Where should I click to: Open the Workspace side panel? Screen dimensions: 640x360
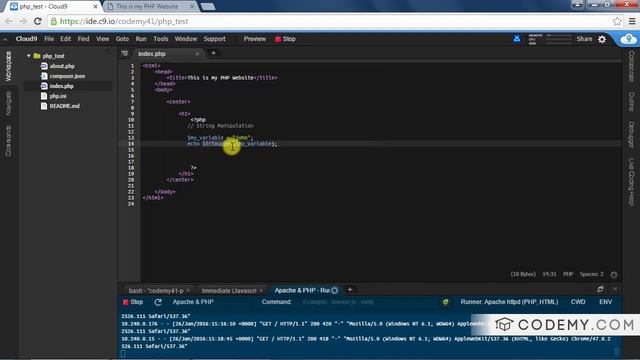(x=9, y=66)
